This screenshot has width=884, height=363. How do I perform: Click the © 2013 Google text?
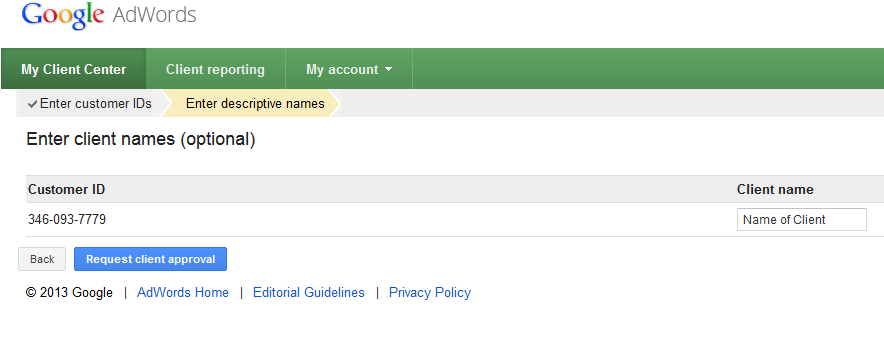(69, 293)
